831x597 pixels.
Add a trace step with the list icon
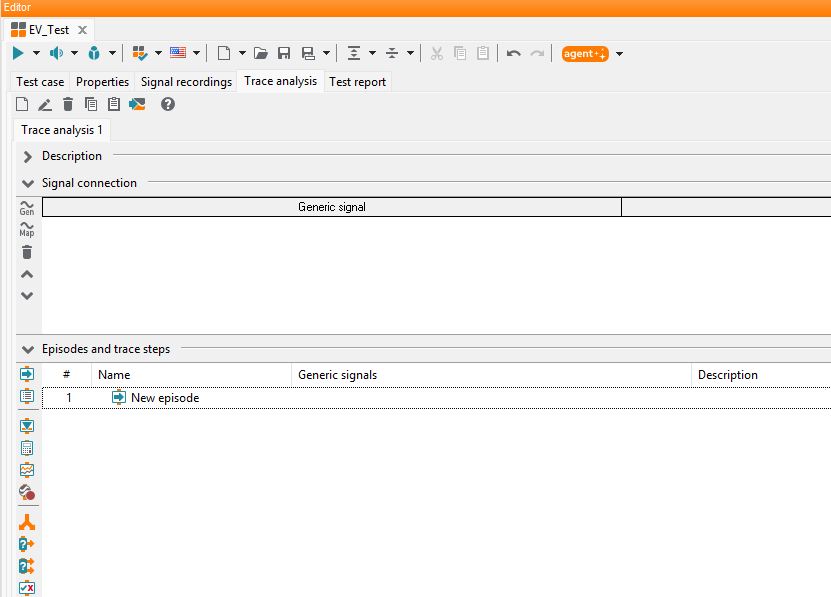27,396
